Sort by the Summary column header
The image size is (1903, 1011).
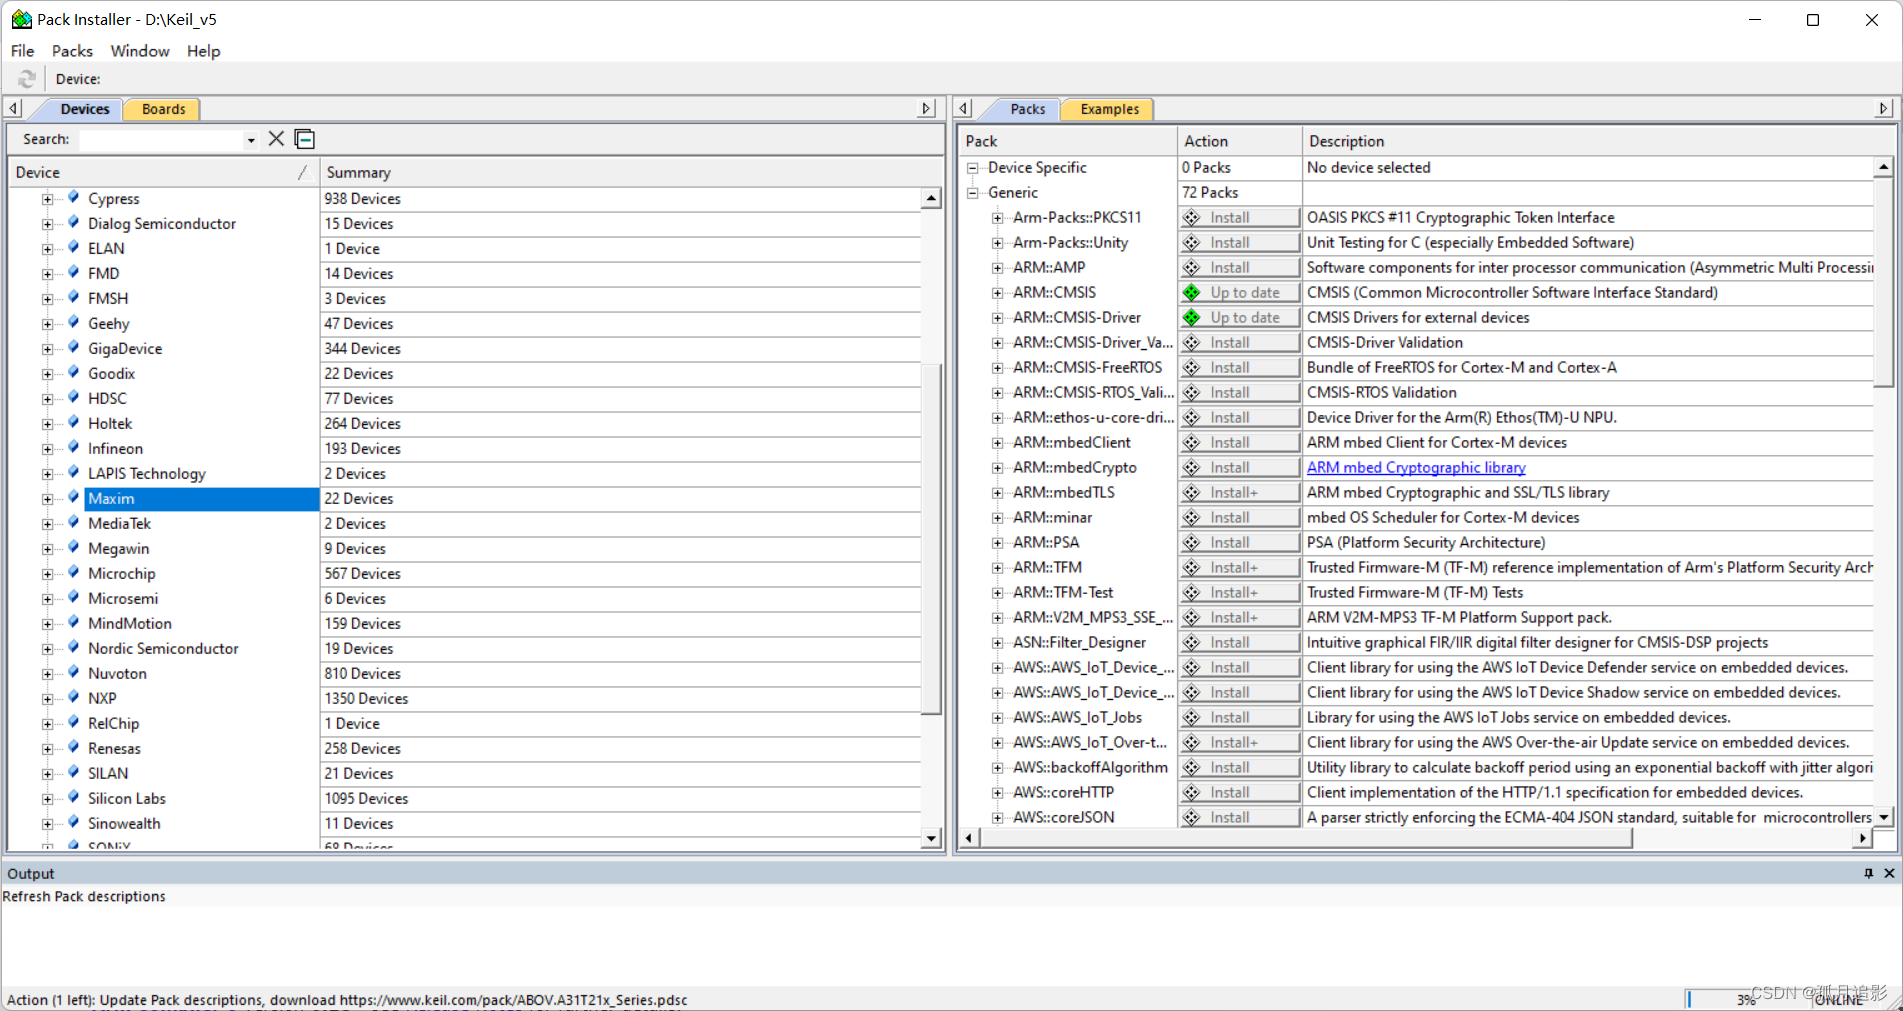[632, 172]
